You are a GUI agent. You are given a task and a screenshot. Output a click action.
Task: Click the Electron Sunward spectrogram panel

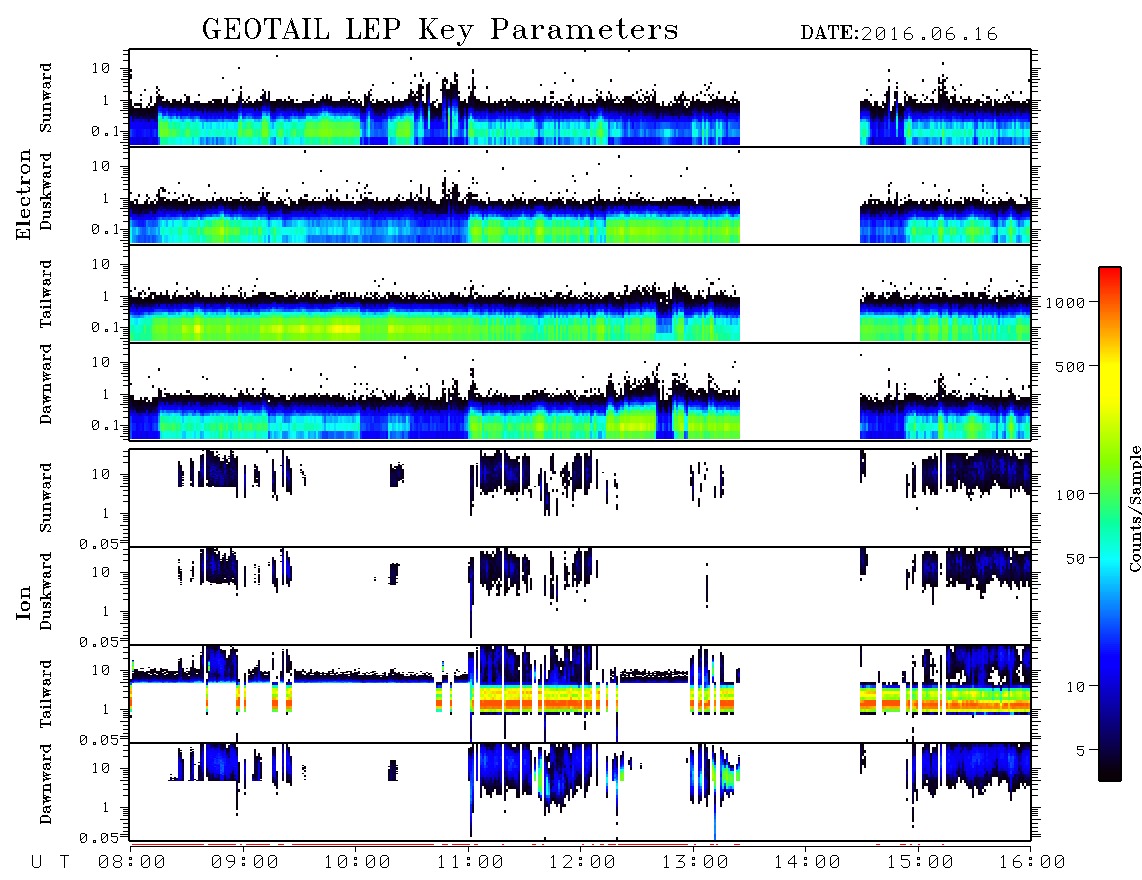click(580, 98)
